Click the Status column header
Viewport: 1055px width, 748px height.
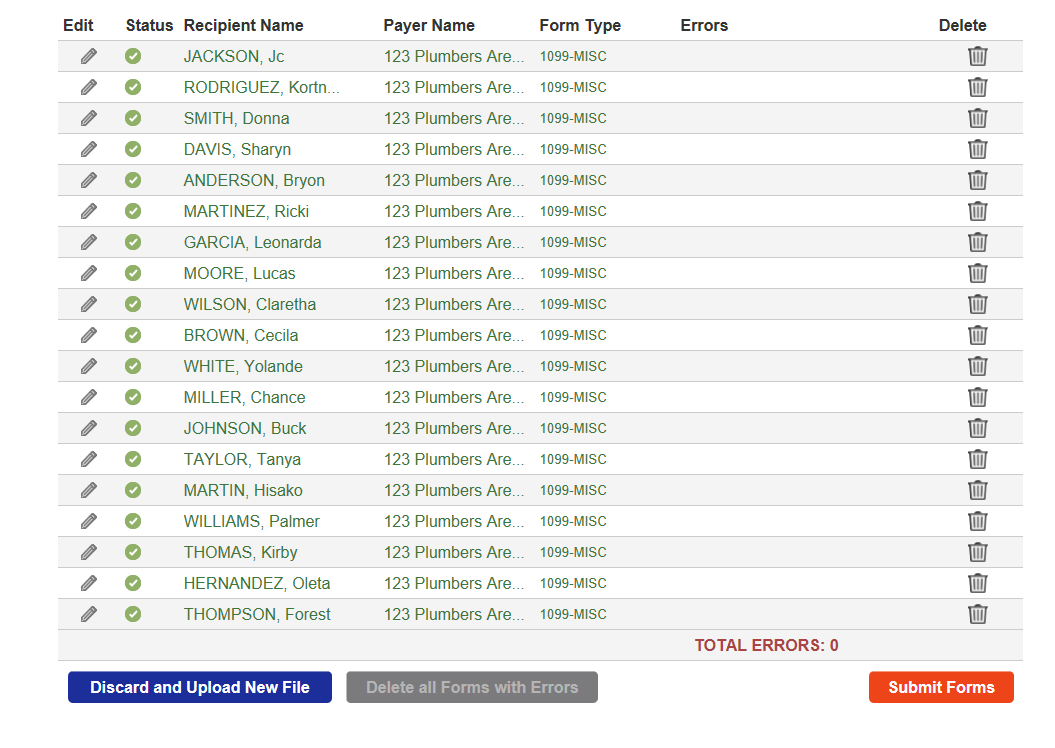pyautogui.click(x=149, y=26)
